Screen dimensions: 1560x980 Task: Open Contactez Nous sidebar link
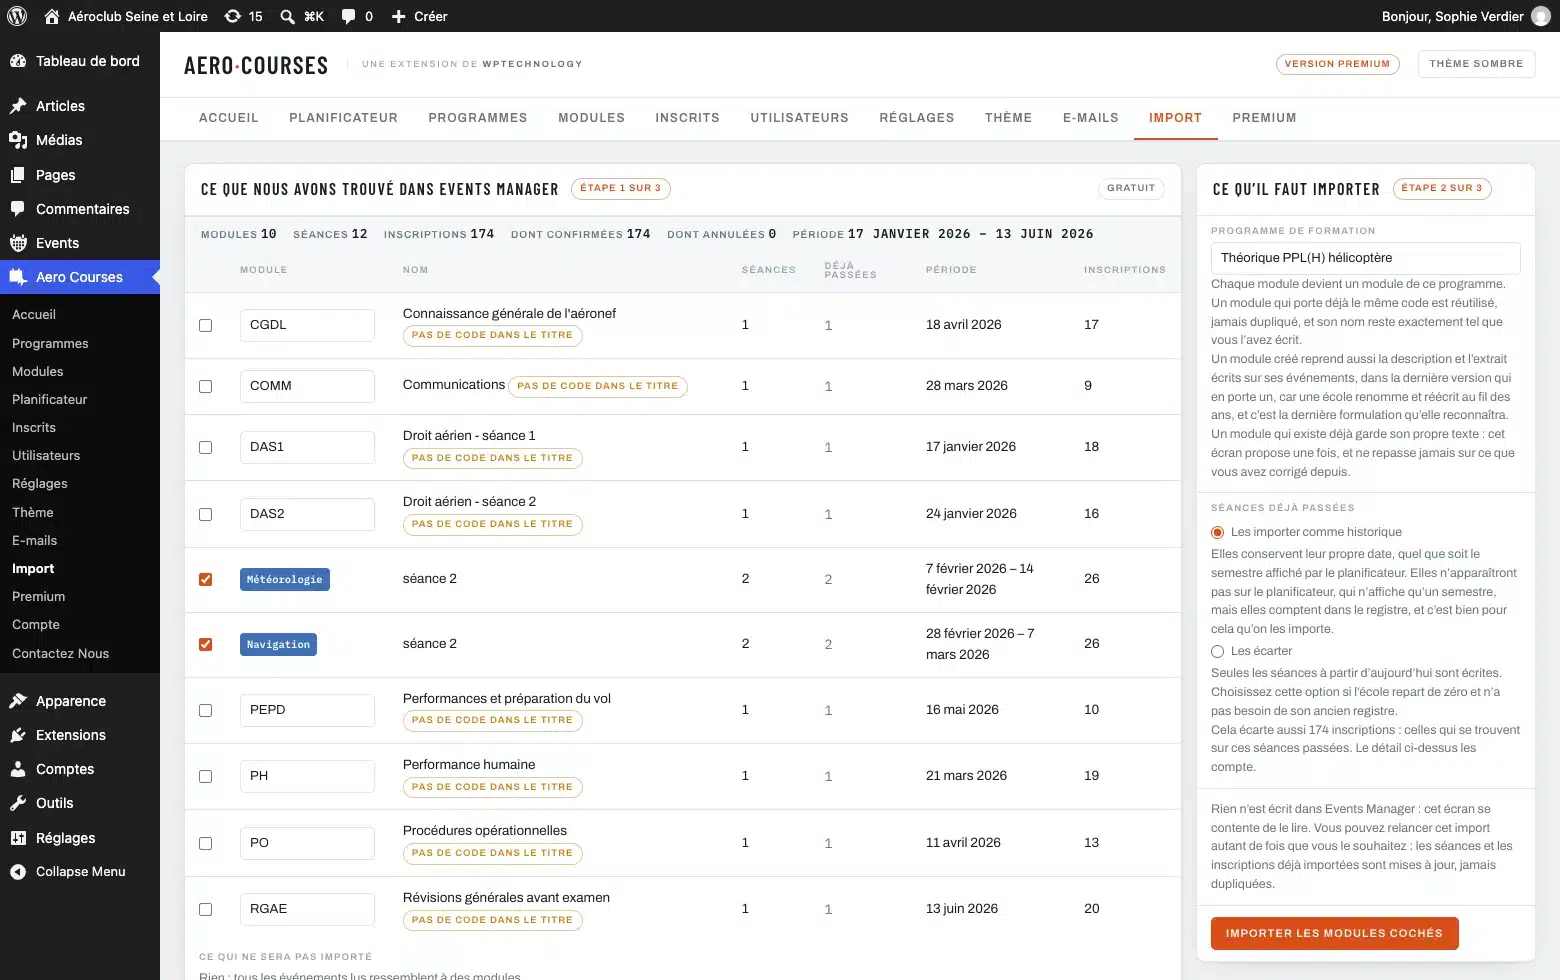[x=60, y=653]
